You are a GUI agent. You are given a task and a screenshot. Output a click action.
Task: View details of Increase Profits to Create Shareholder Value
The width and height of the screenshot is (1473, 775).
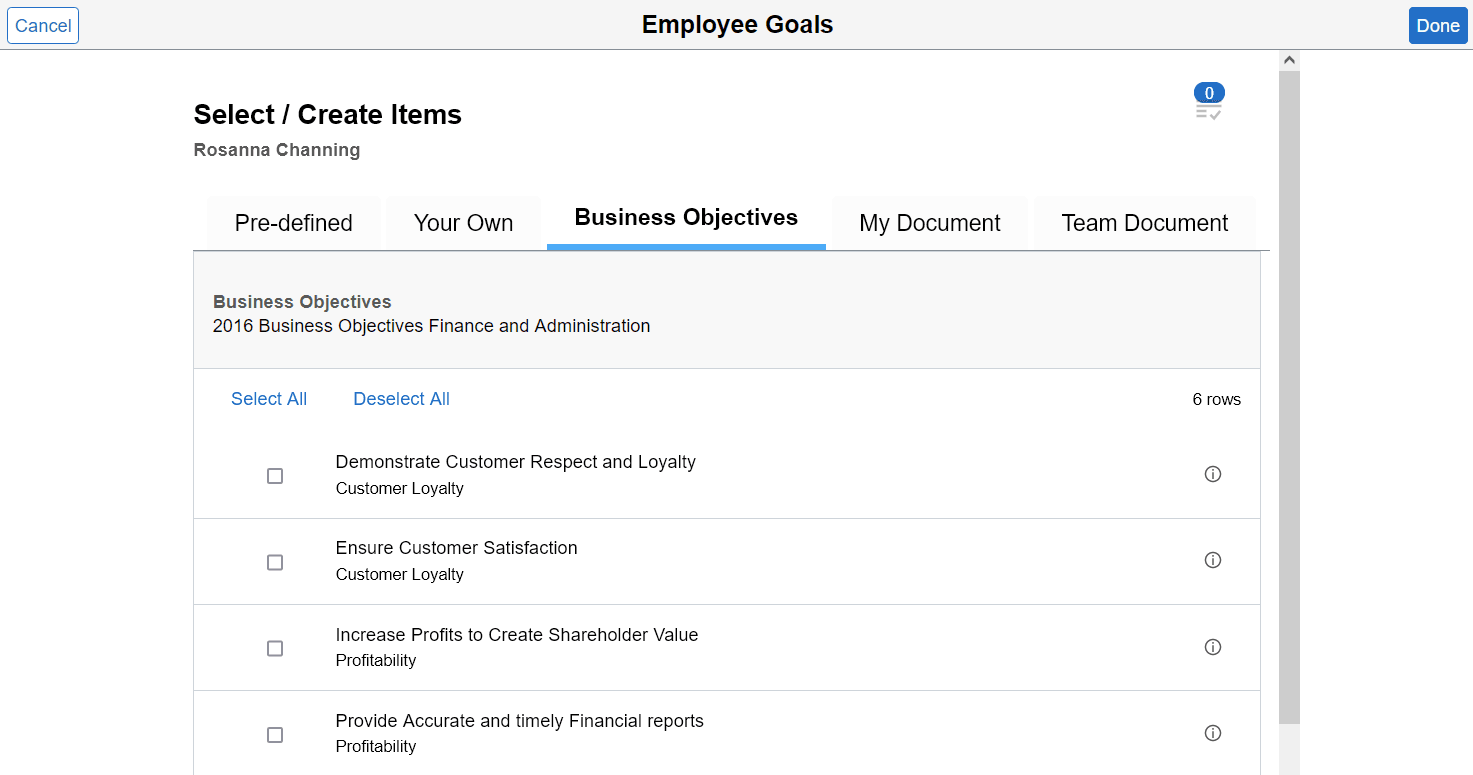(1213, 647)
